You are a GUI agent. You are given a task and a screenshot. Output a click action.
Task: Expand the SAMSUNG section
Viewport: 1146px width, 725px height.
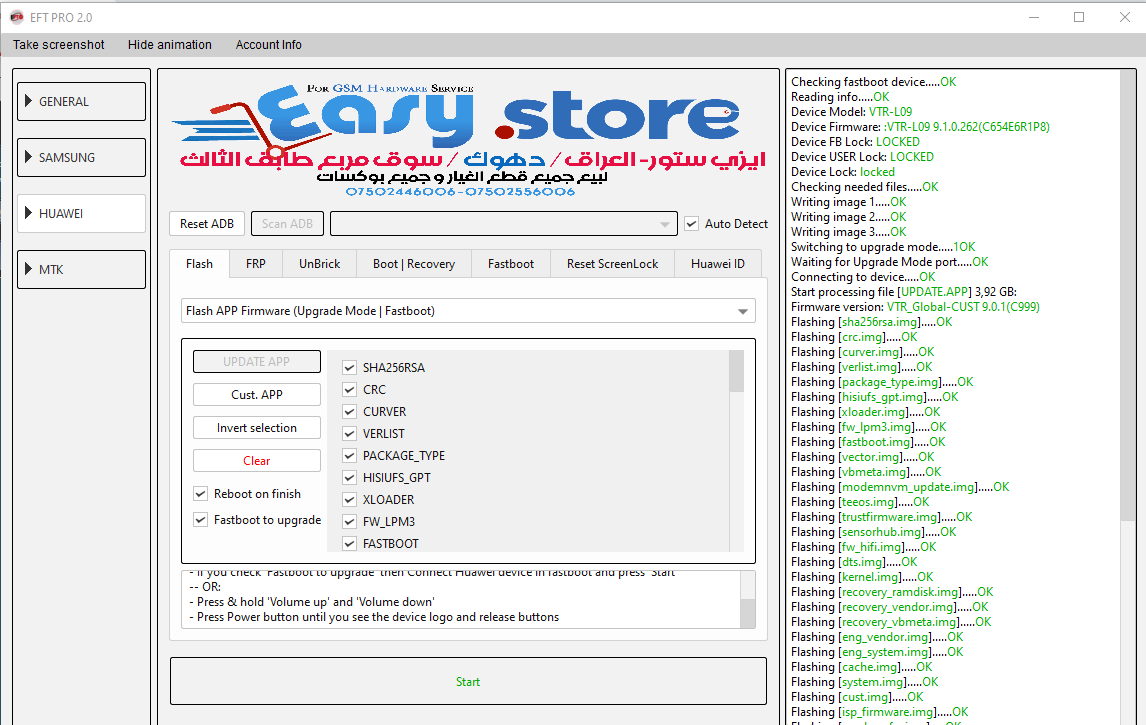coord(81,157)
